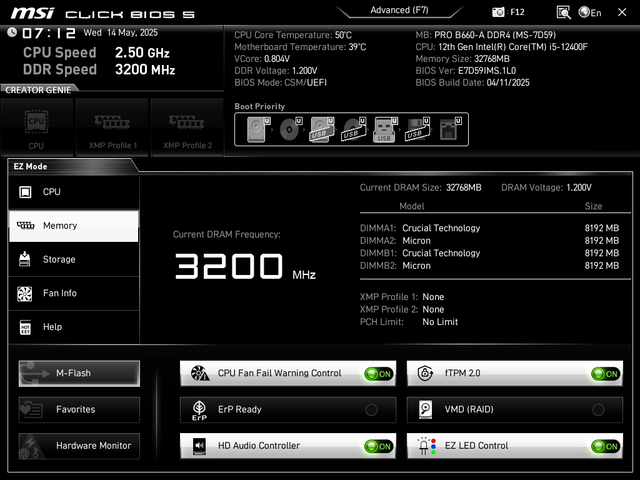Click the DRAM Voltage 1.200V value

pos(578,188)
